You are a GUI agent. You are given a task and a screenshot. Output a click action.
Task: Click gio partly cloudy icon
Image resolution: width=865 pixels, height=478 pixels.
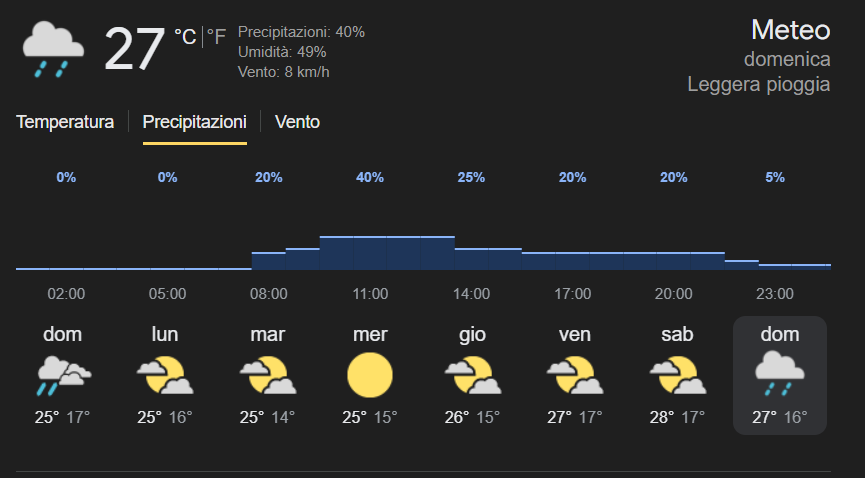[x=472, y=375]
